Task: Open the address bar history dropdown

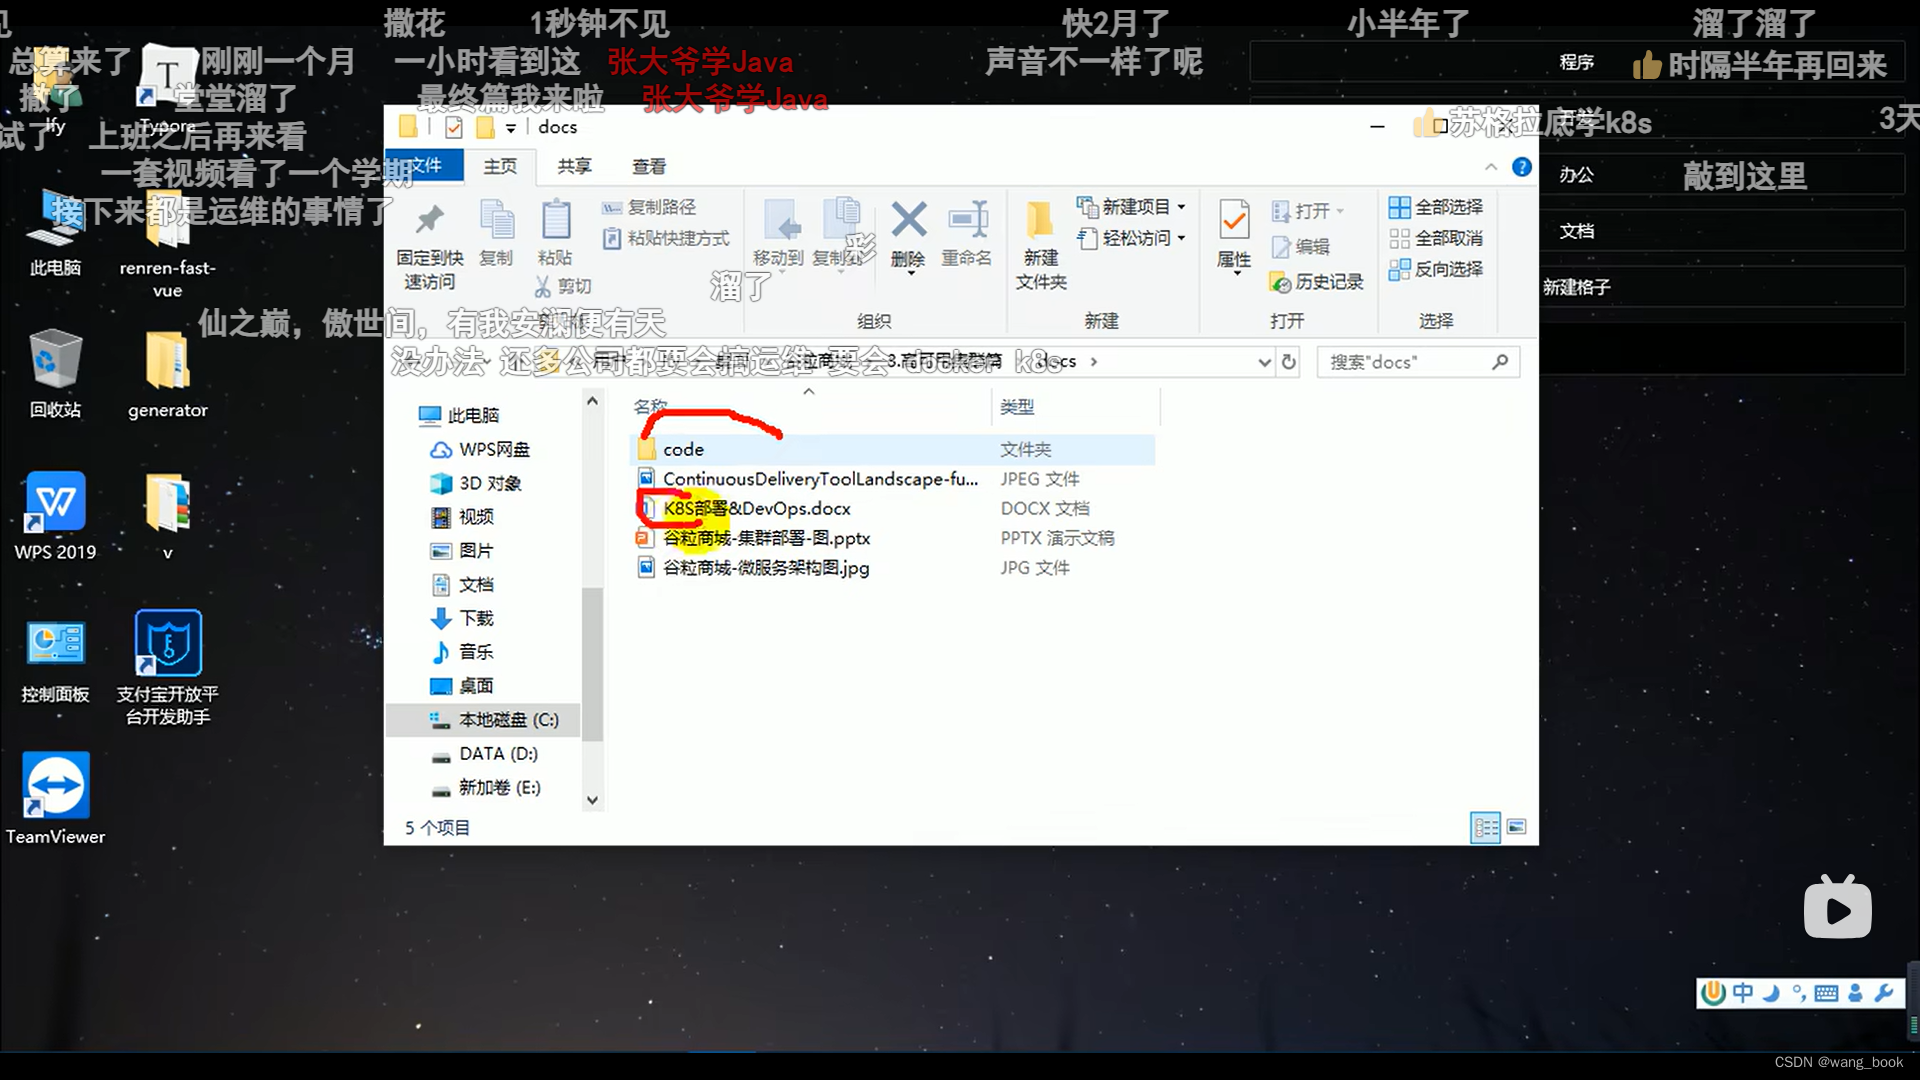Action: tap(1264, 362)
